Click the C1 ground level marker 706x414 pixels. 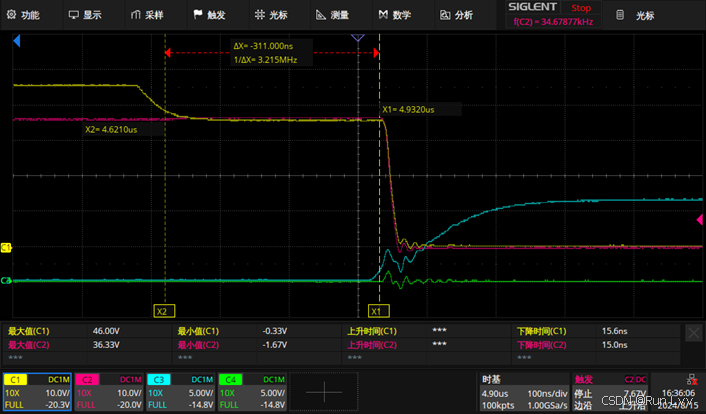6,247
